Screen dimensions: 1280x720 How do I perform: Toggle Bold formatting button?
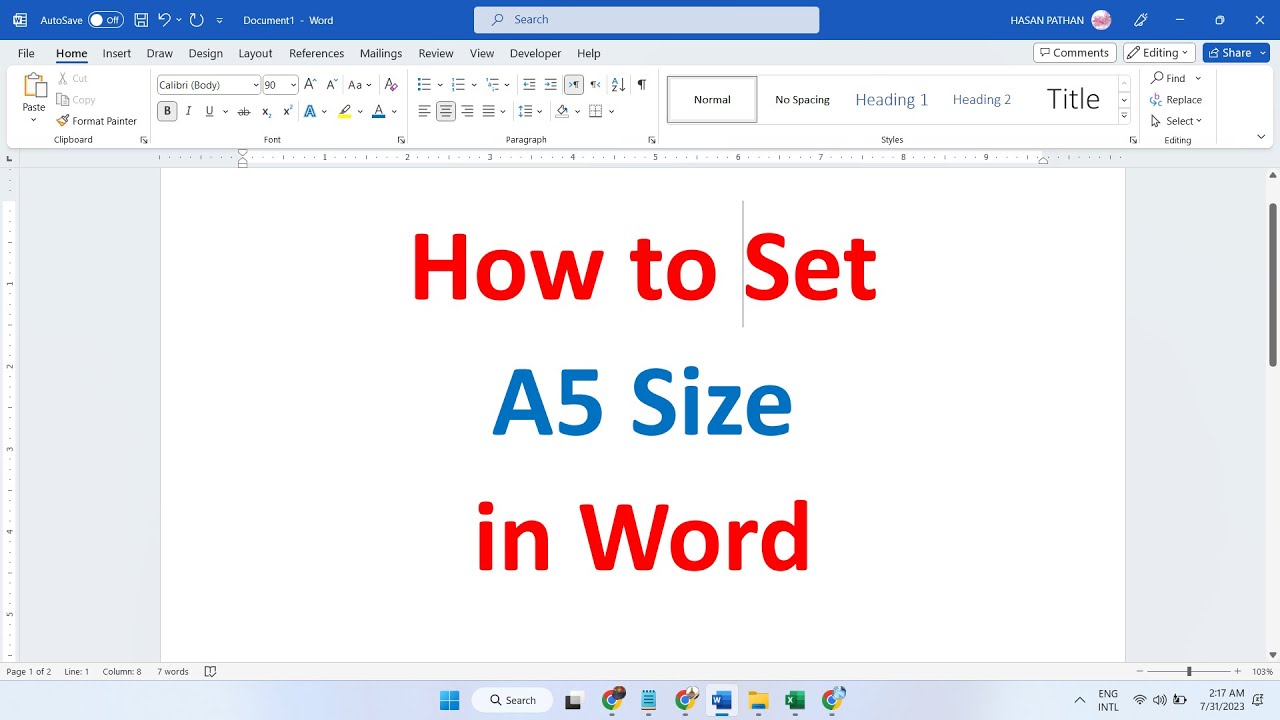[x=167, y=111]
